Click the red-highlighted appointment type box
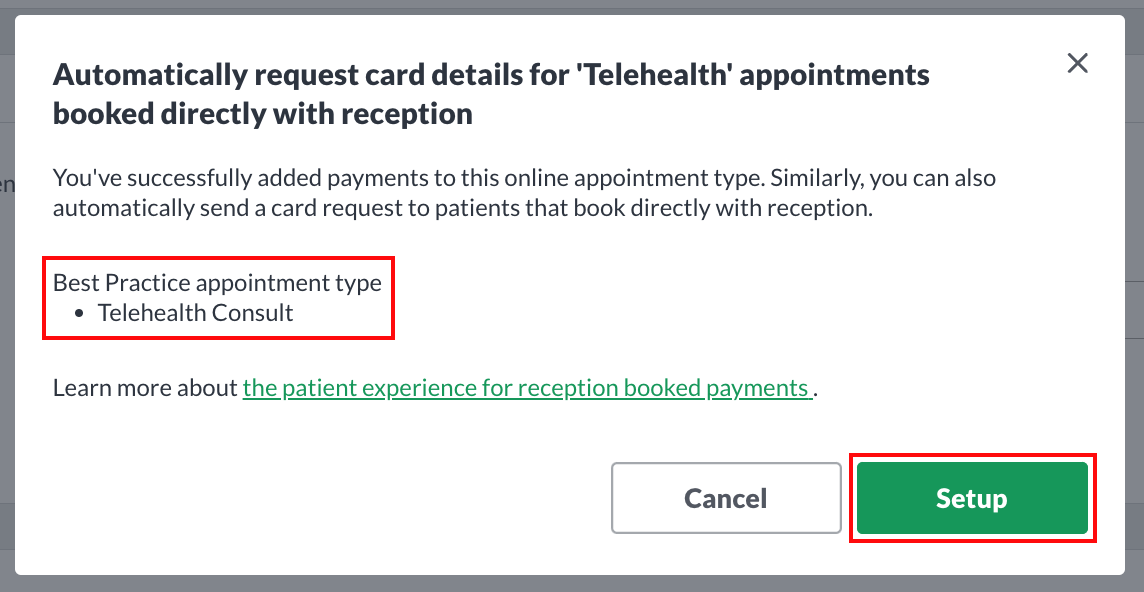 (x=217, y=297)
